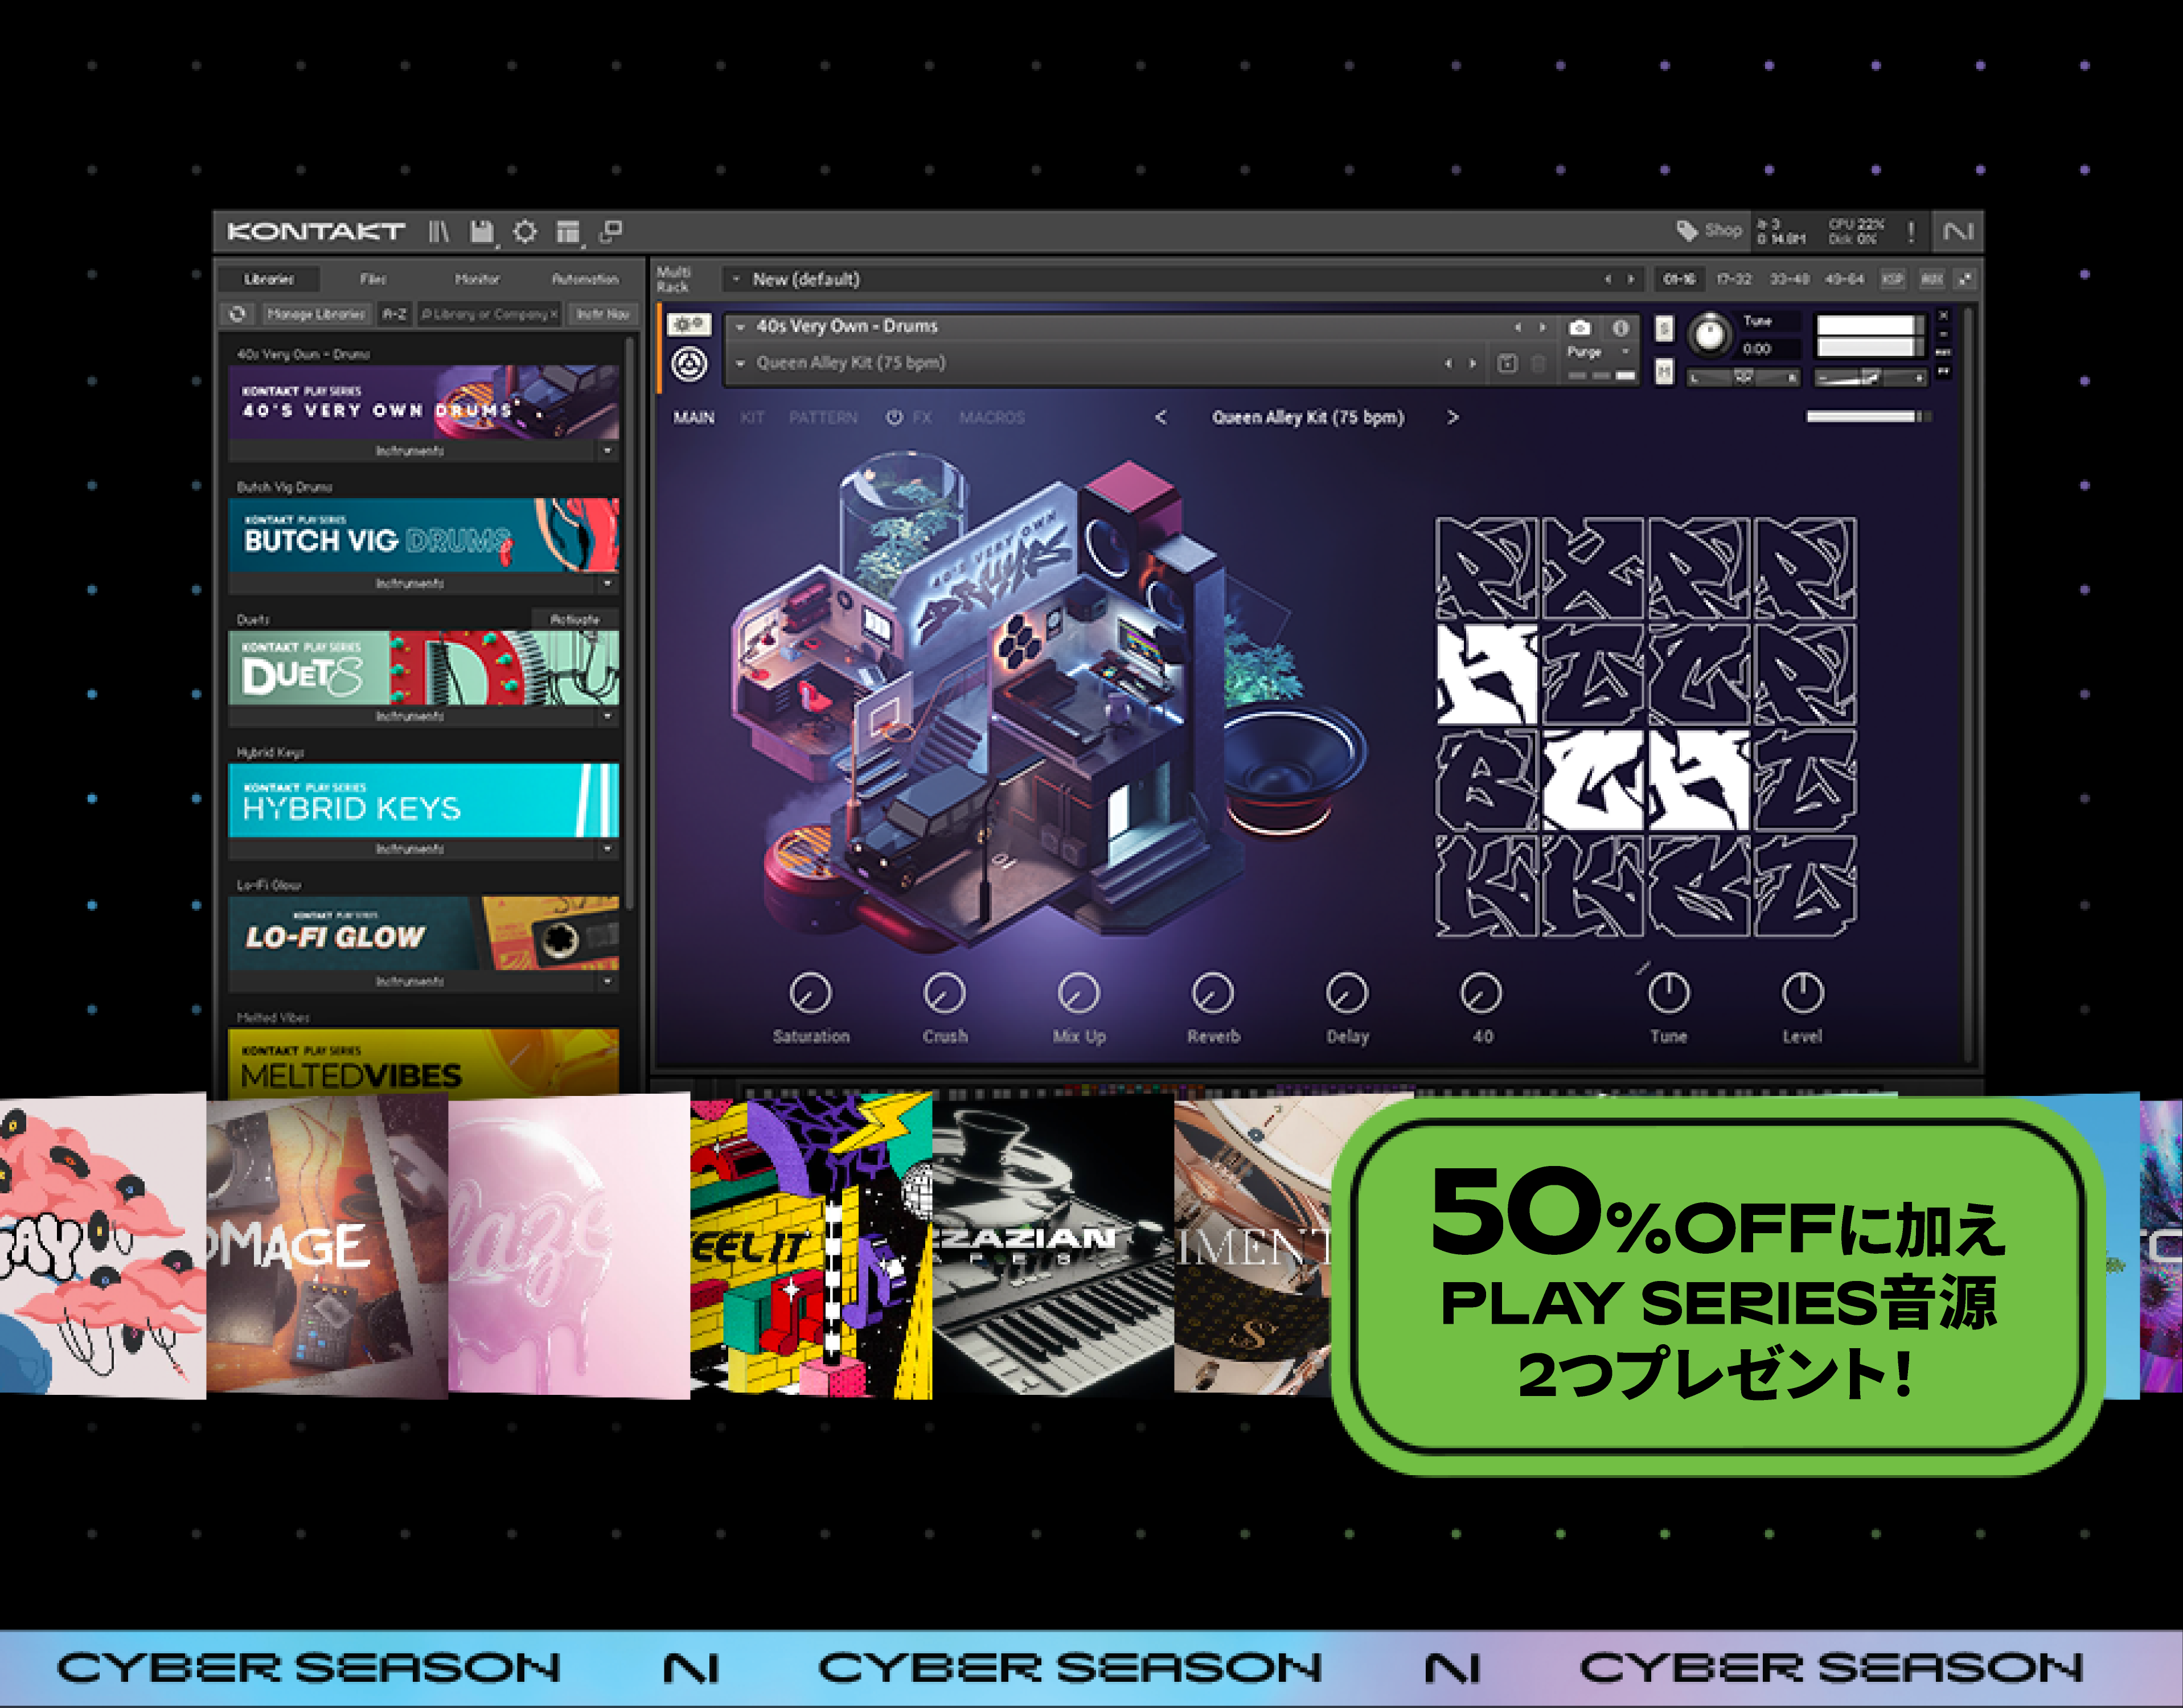Expand Lo-Fi Glow Instruments dropdown arrow
This screenshot has height=1708, width=2183.
[x=607, y=982]
